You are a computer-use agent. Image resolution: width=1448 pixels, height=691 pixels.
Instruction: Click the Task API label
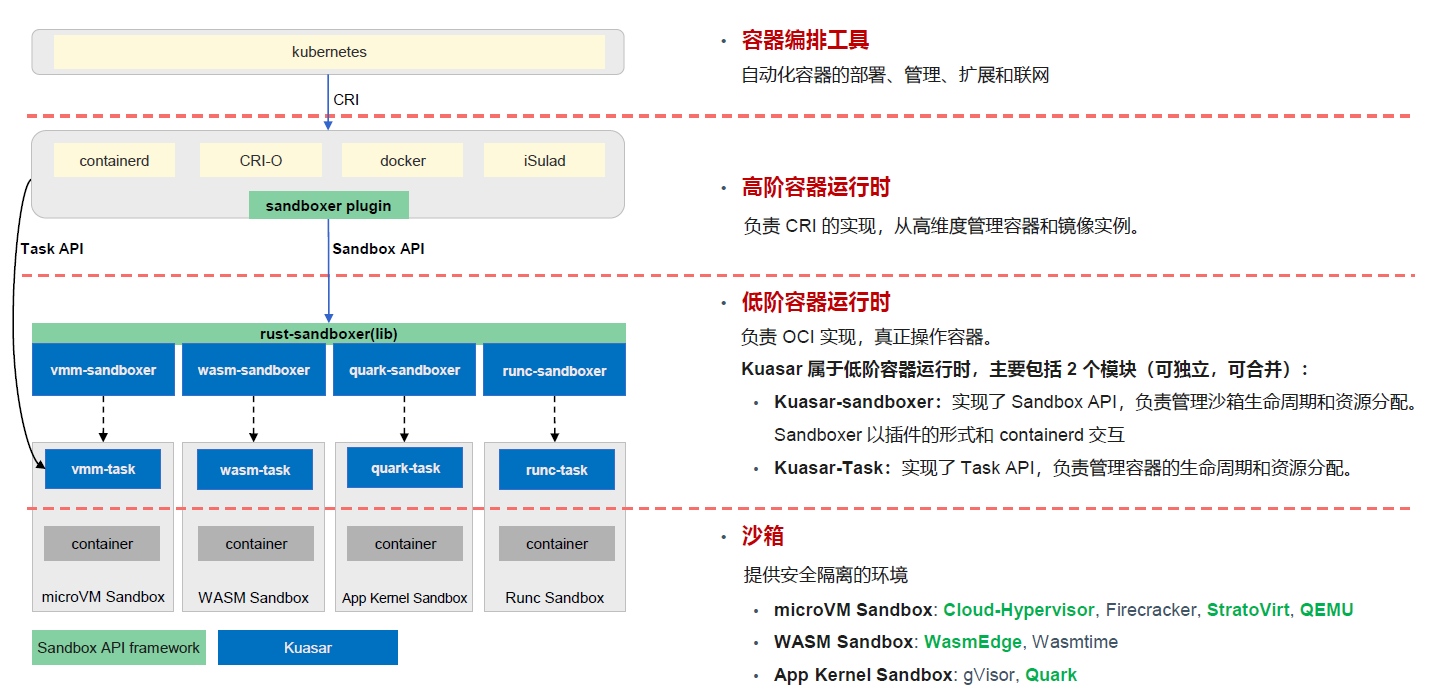click(52, 248)
